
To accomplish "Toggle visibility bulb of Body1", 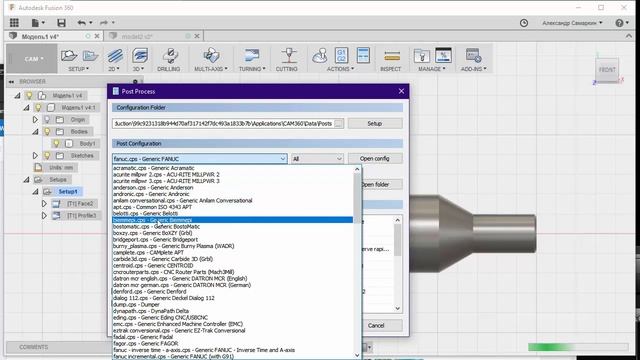I will click(x=56, y=143).
